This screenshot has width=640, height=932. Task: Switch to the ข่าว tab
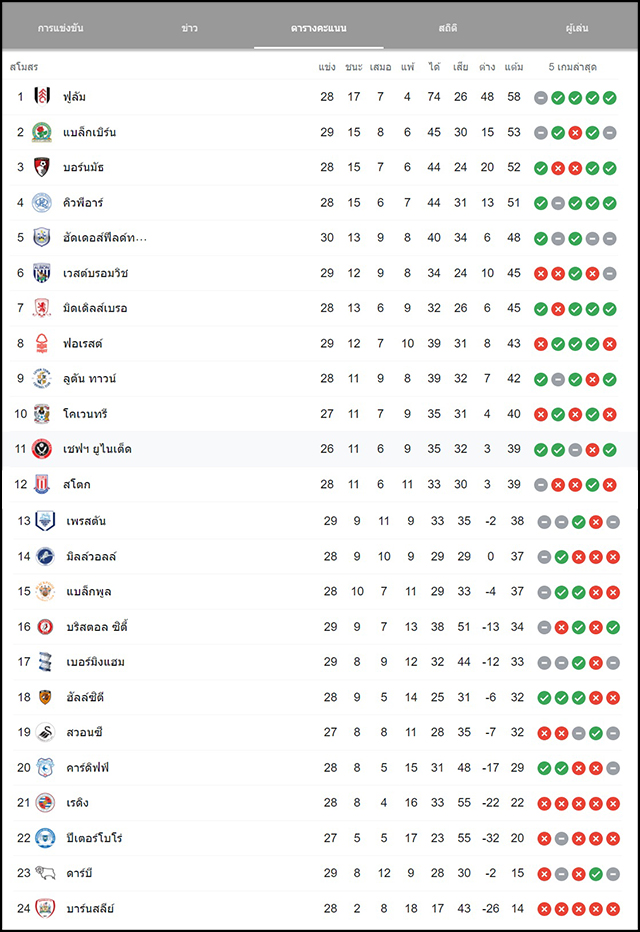tap(190, 28)
